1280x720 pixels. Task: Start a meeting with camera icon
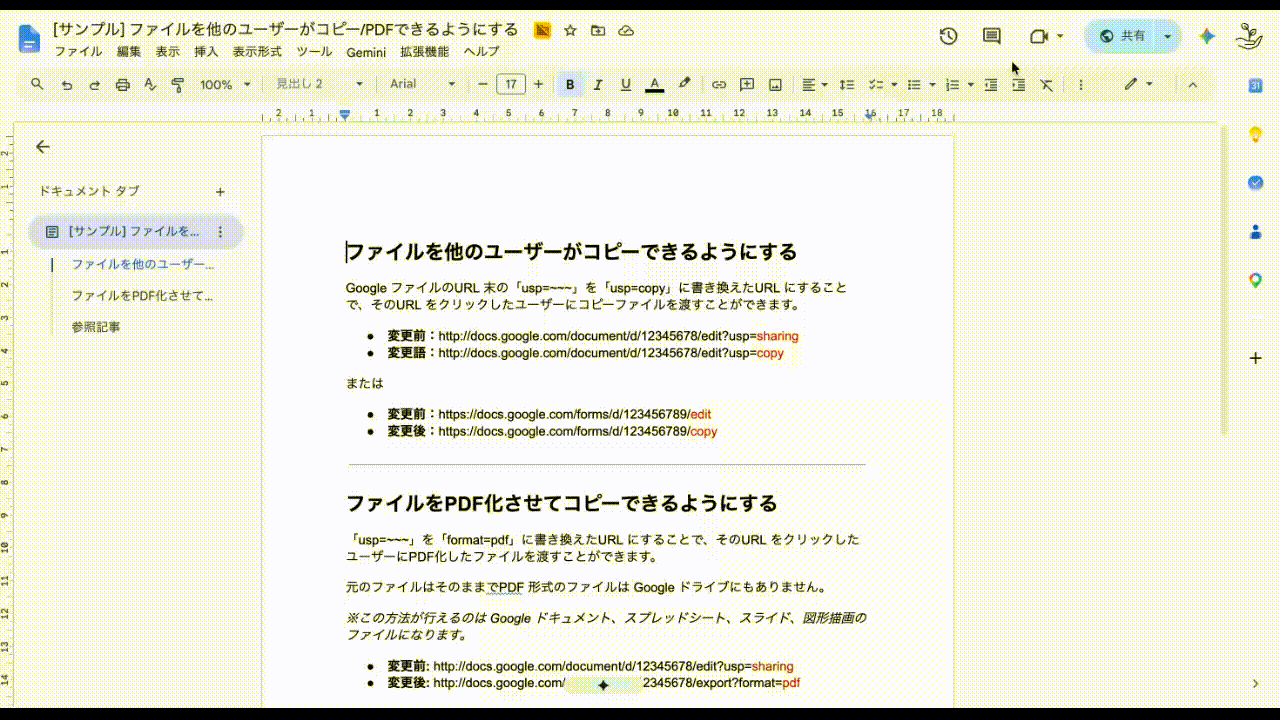[1039, 36]
